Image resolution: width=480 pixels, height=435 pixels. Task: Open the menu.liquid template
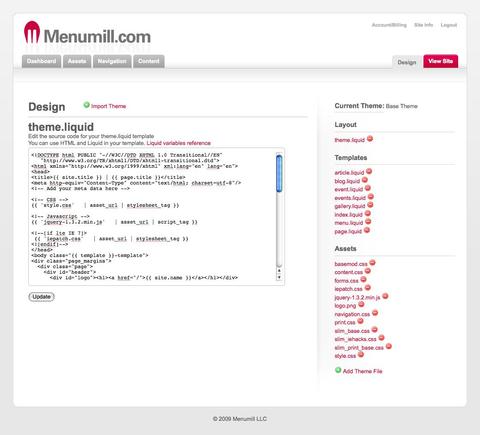[349, 223]
